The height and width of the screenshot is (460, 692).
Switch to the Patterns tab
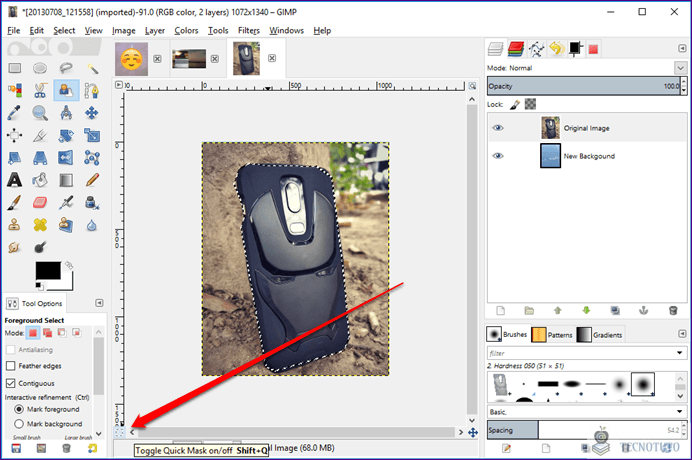coord(552,335)
